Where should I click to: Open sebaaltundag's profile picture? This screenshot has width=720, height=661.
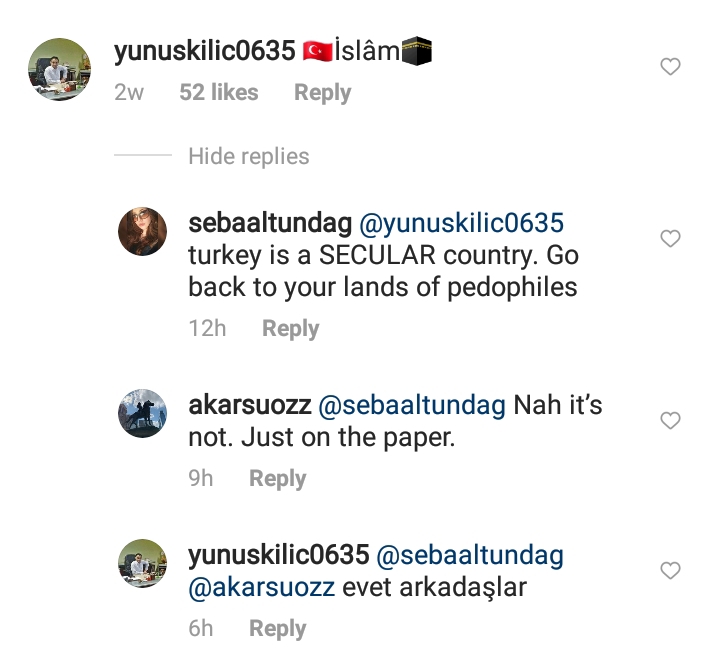pyautogui.click(x=143, y=232)
